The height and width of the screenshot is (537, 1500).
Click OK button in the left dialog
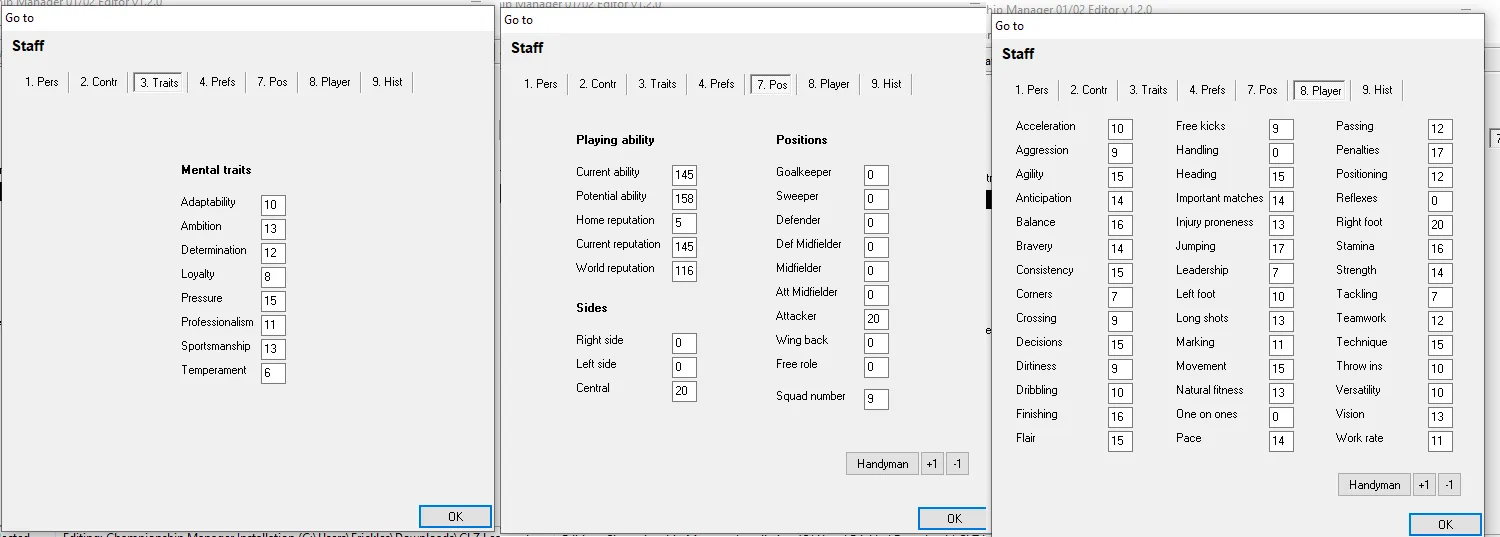455,517
